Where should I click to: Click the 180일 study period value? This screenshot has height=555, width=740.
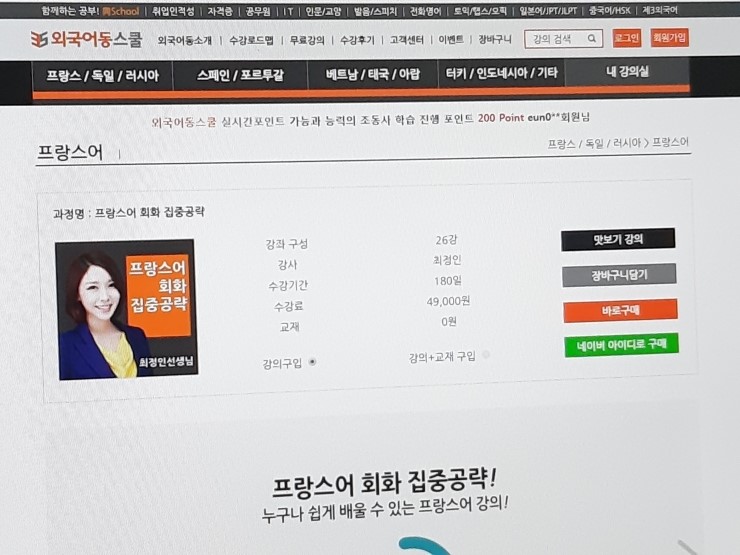tap(447, 281)
